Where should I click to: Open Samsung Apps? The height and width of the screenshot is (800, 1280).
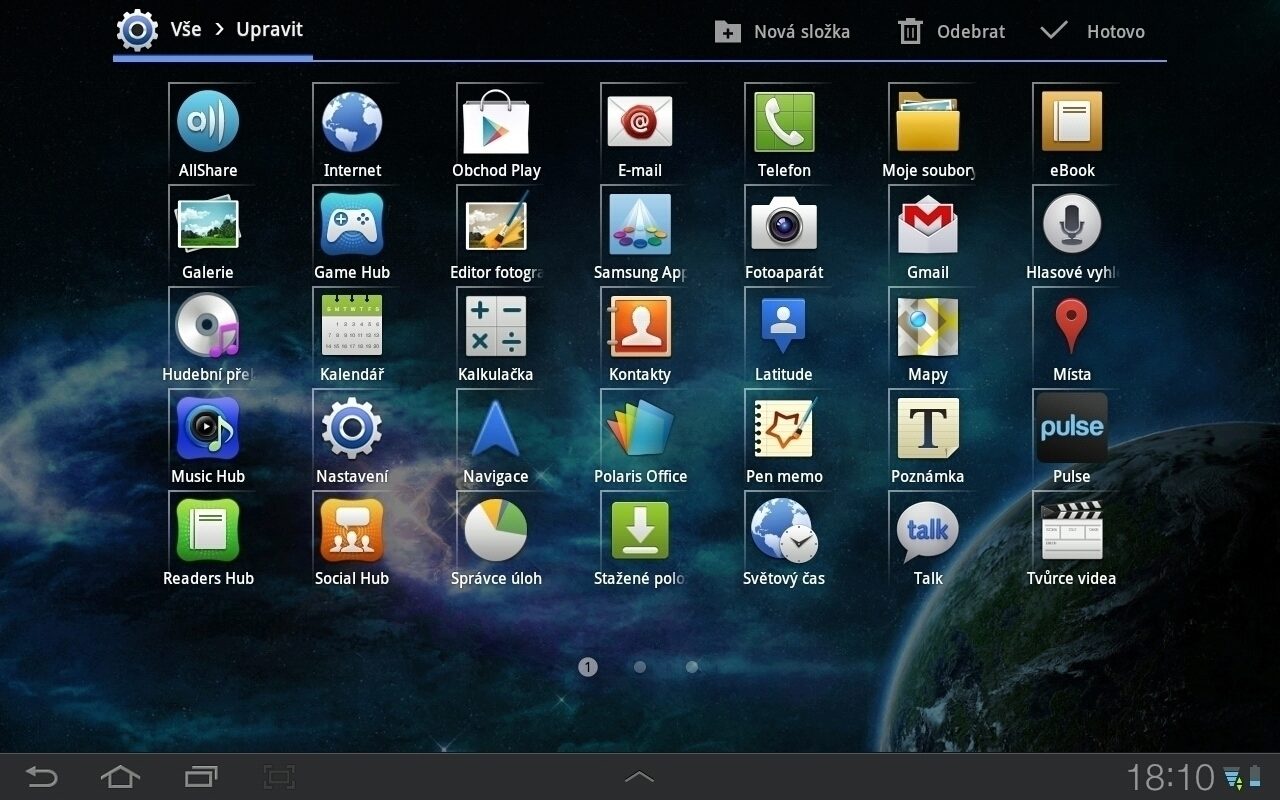pos(640,224)
